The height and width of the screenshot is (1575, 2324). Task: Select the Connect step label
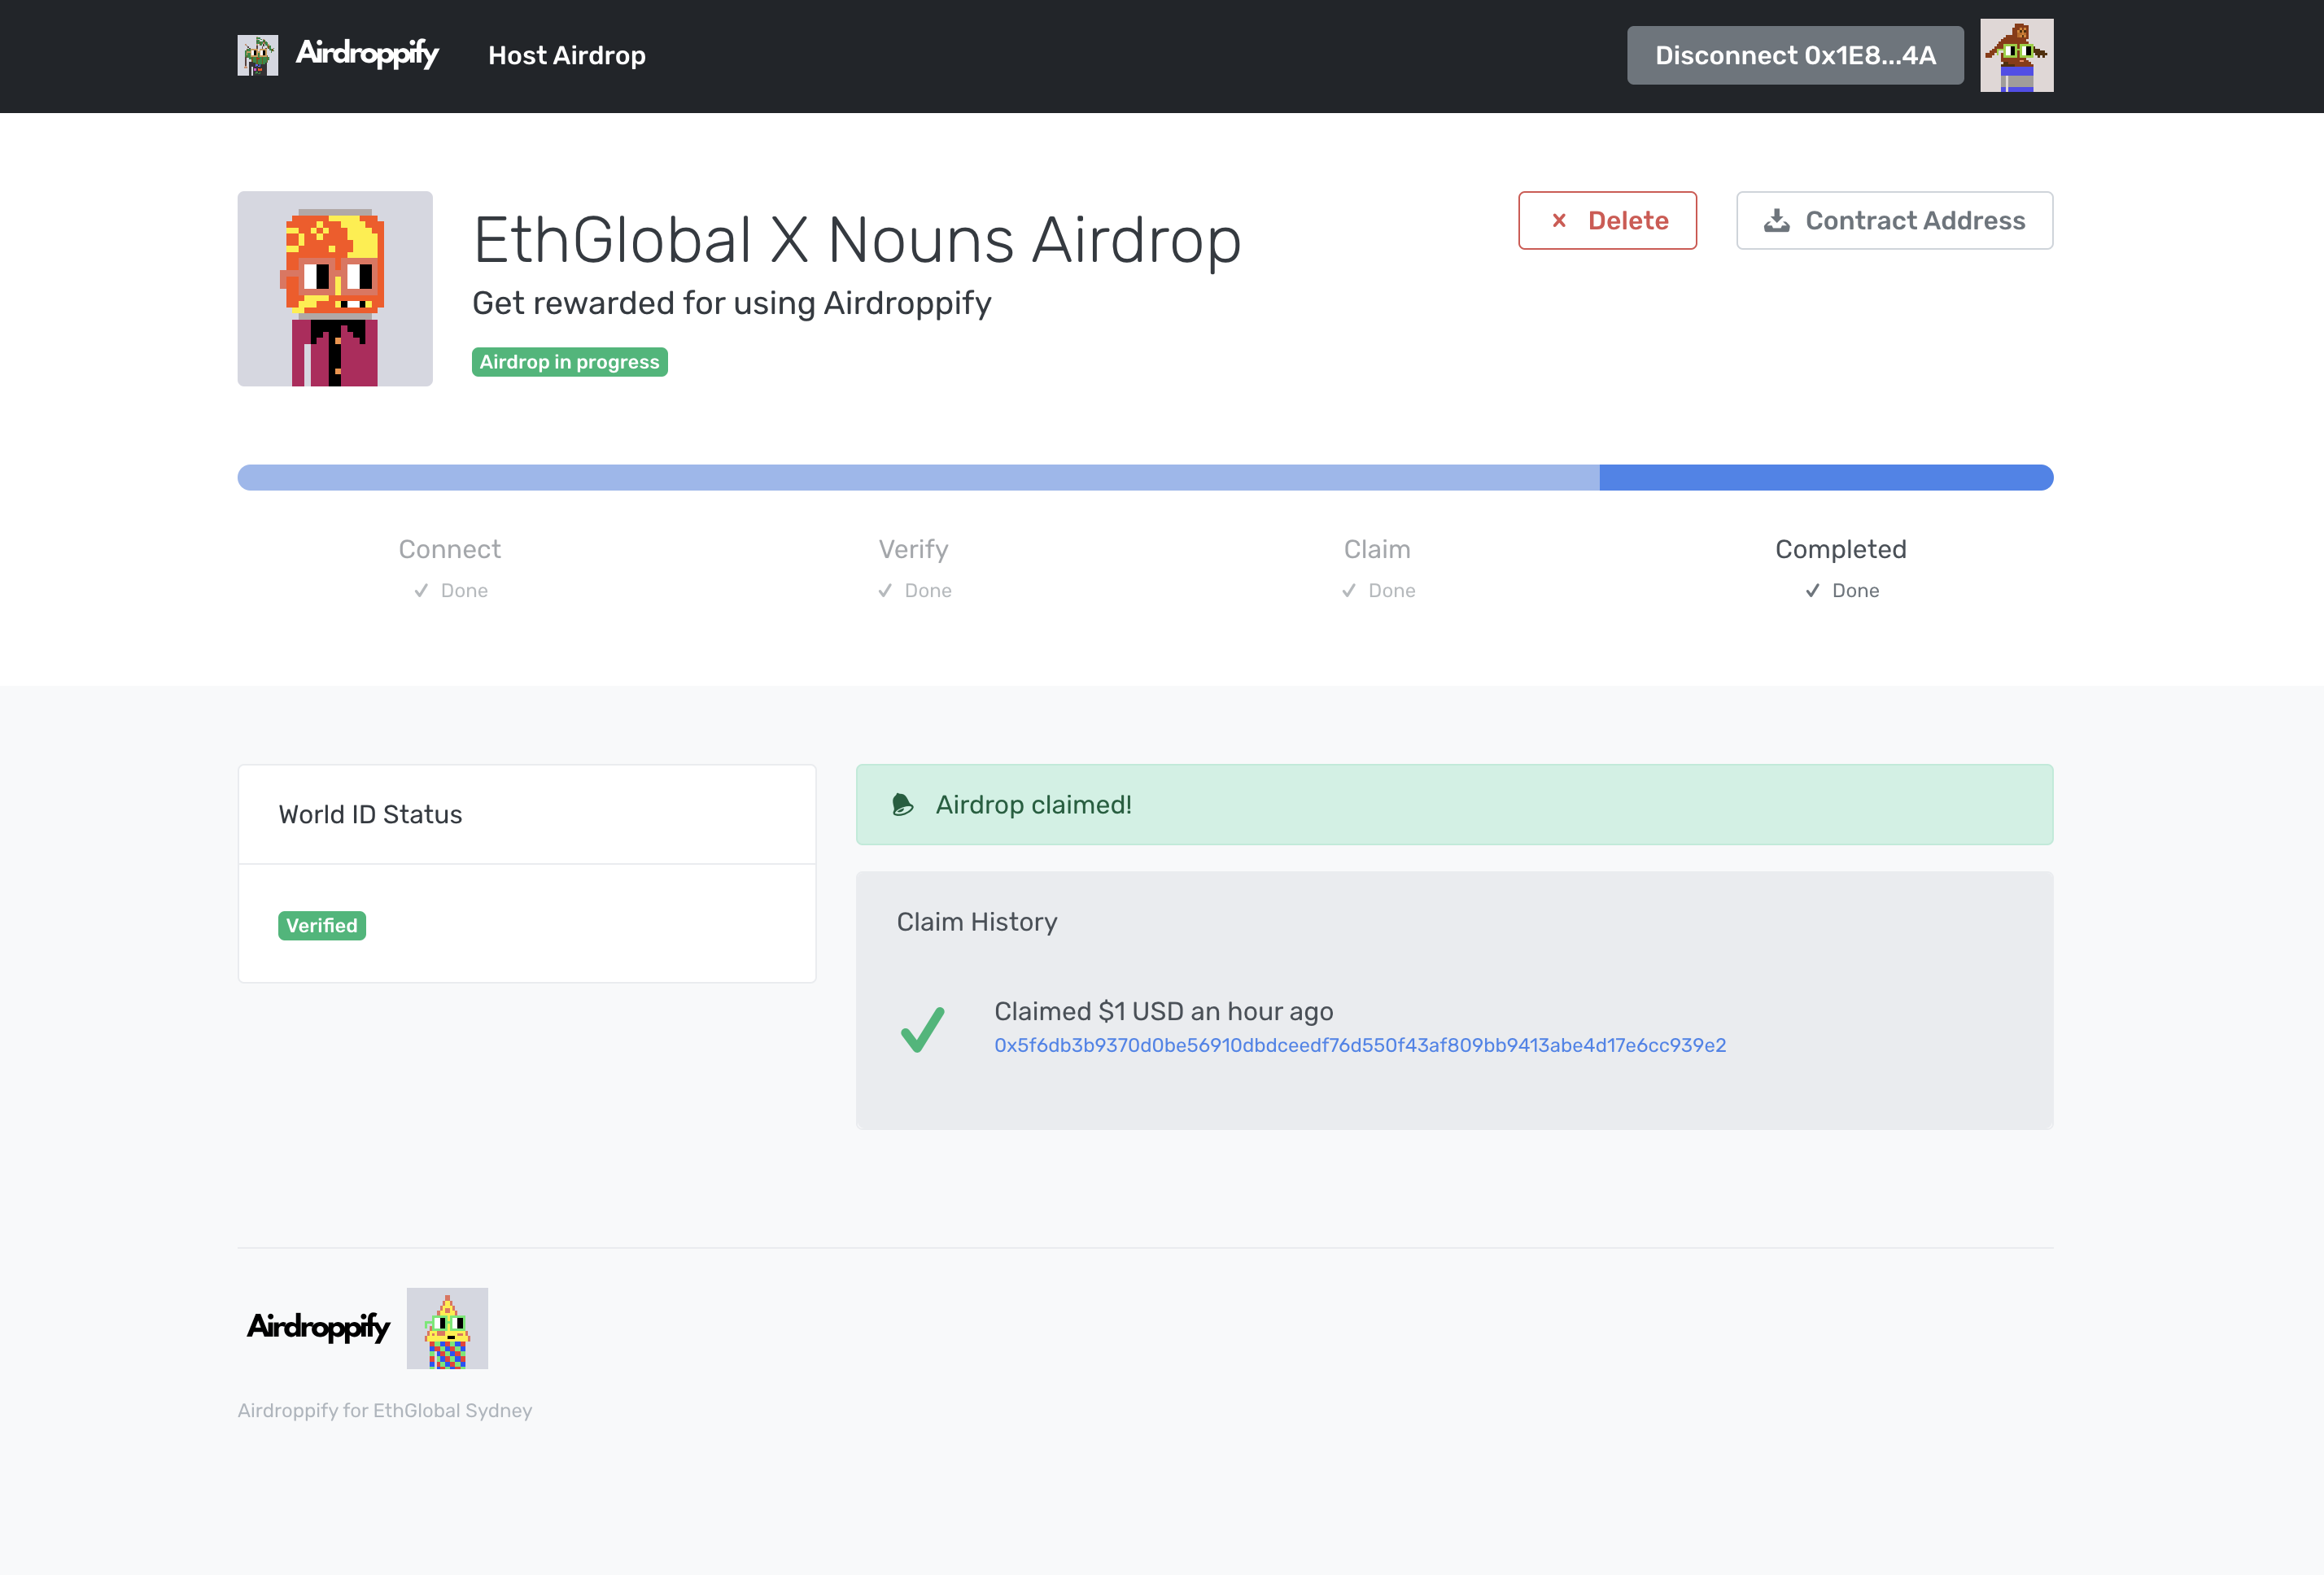point(450,549)
